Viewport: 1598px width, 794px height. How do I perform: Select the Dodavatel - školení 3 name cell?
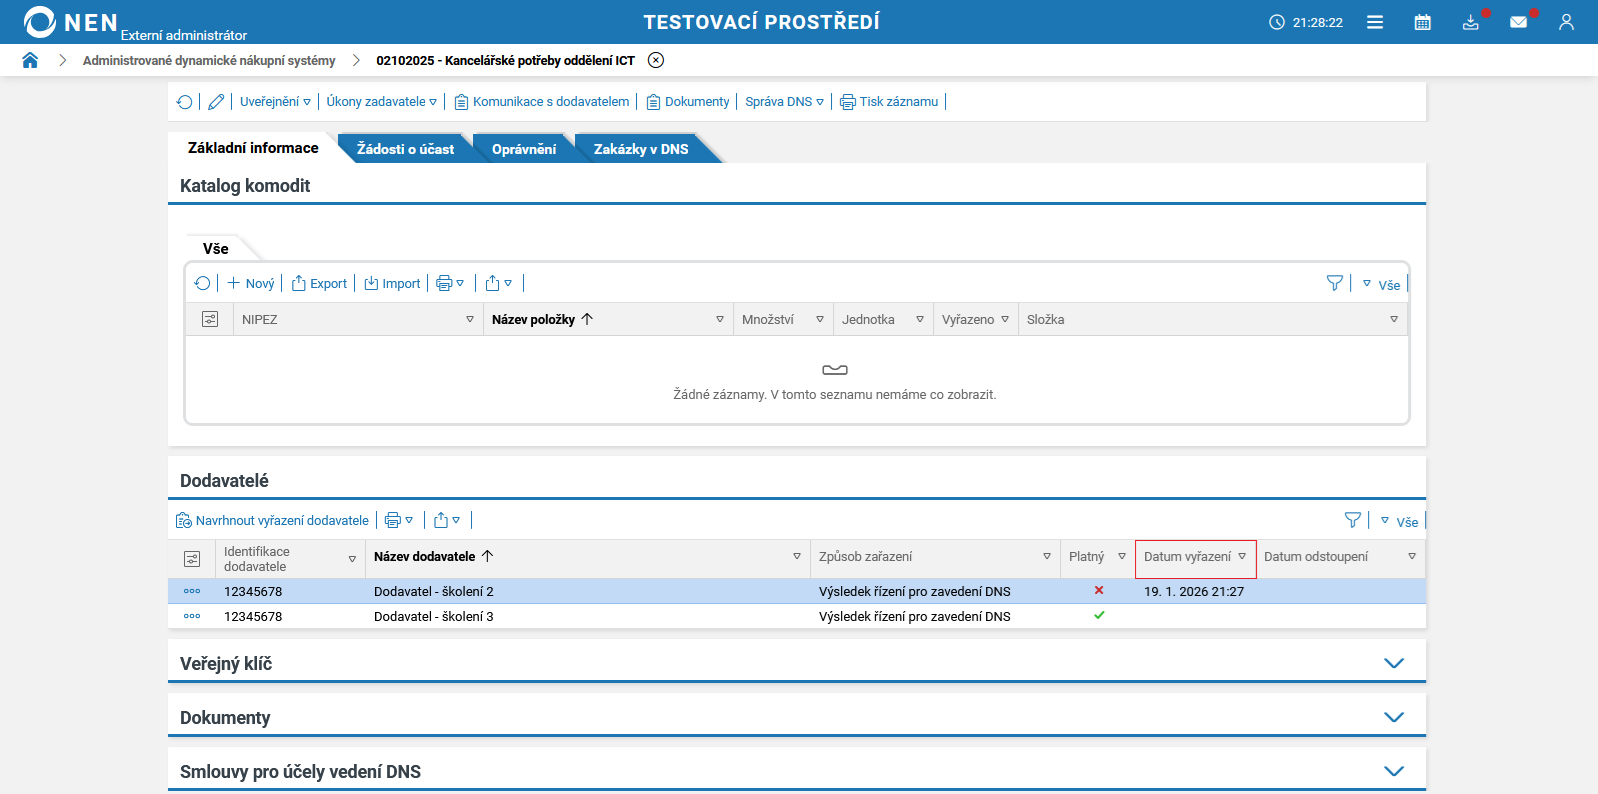[x=588, y=616]
